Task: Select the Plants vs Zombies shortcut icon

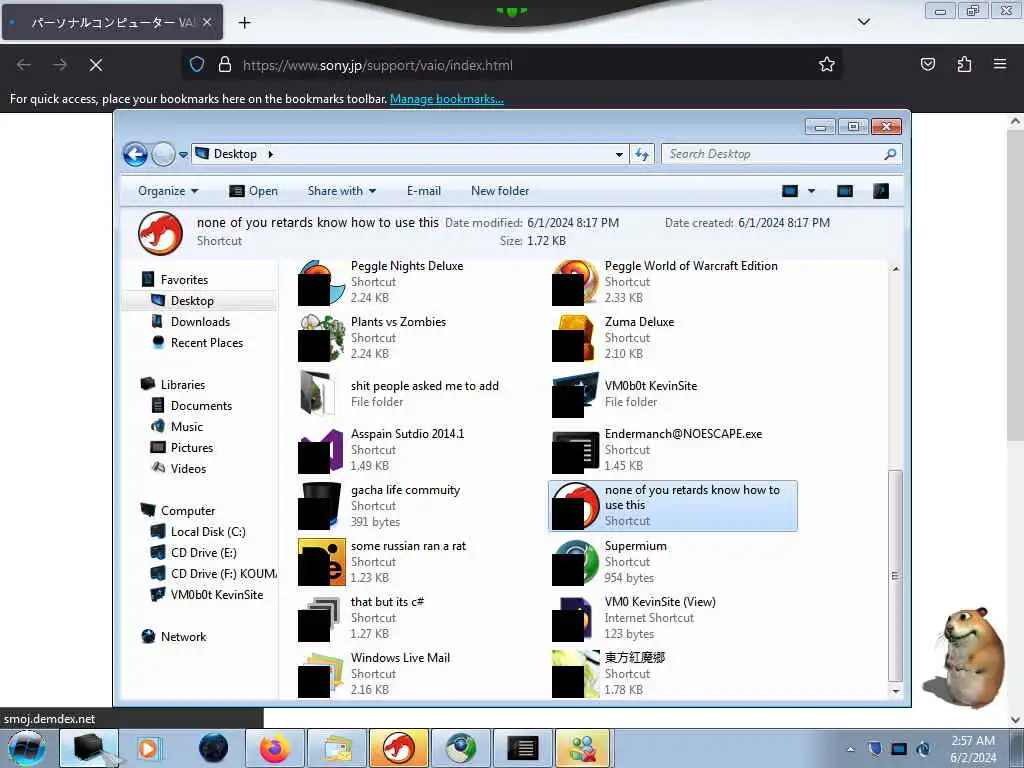Action: point(321,338)
